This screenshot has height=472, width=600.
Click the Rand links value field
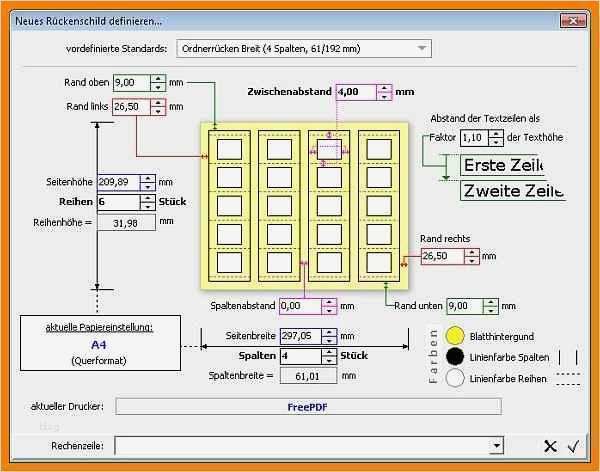pyautogui.click(x=131, y=107)
